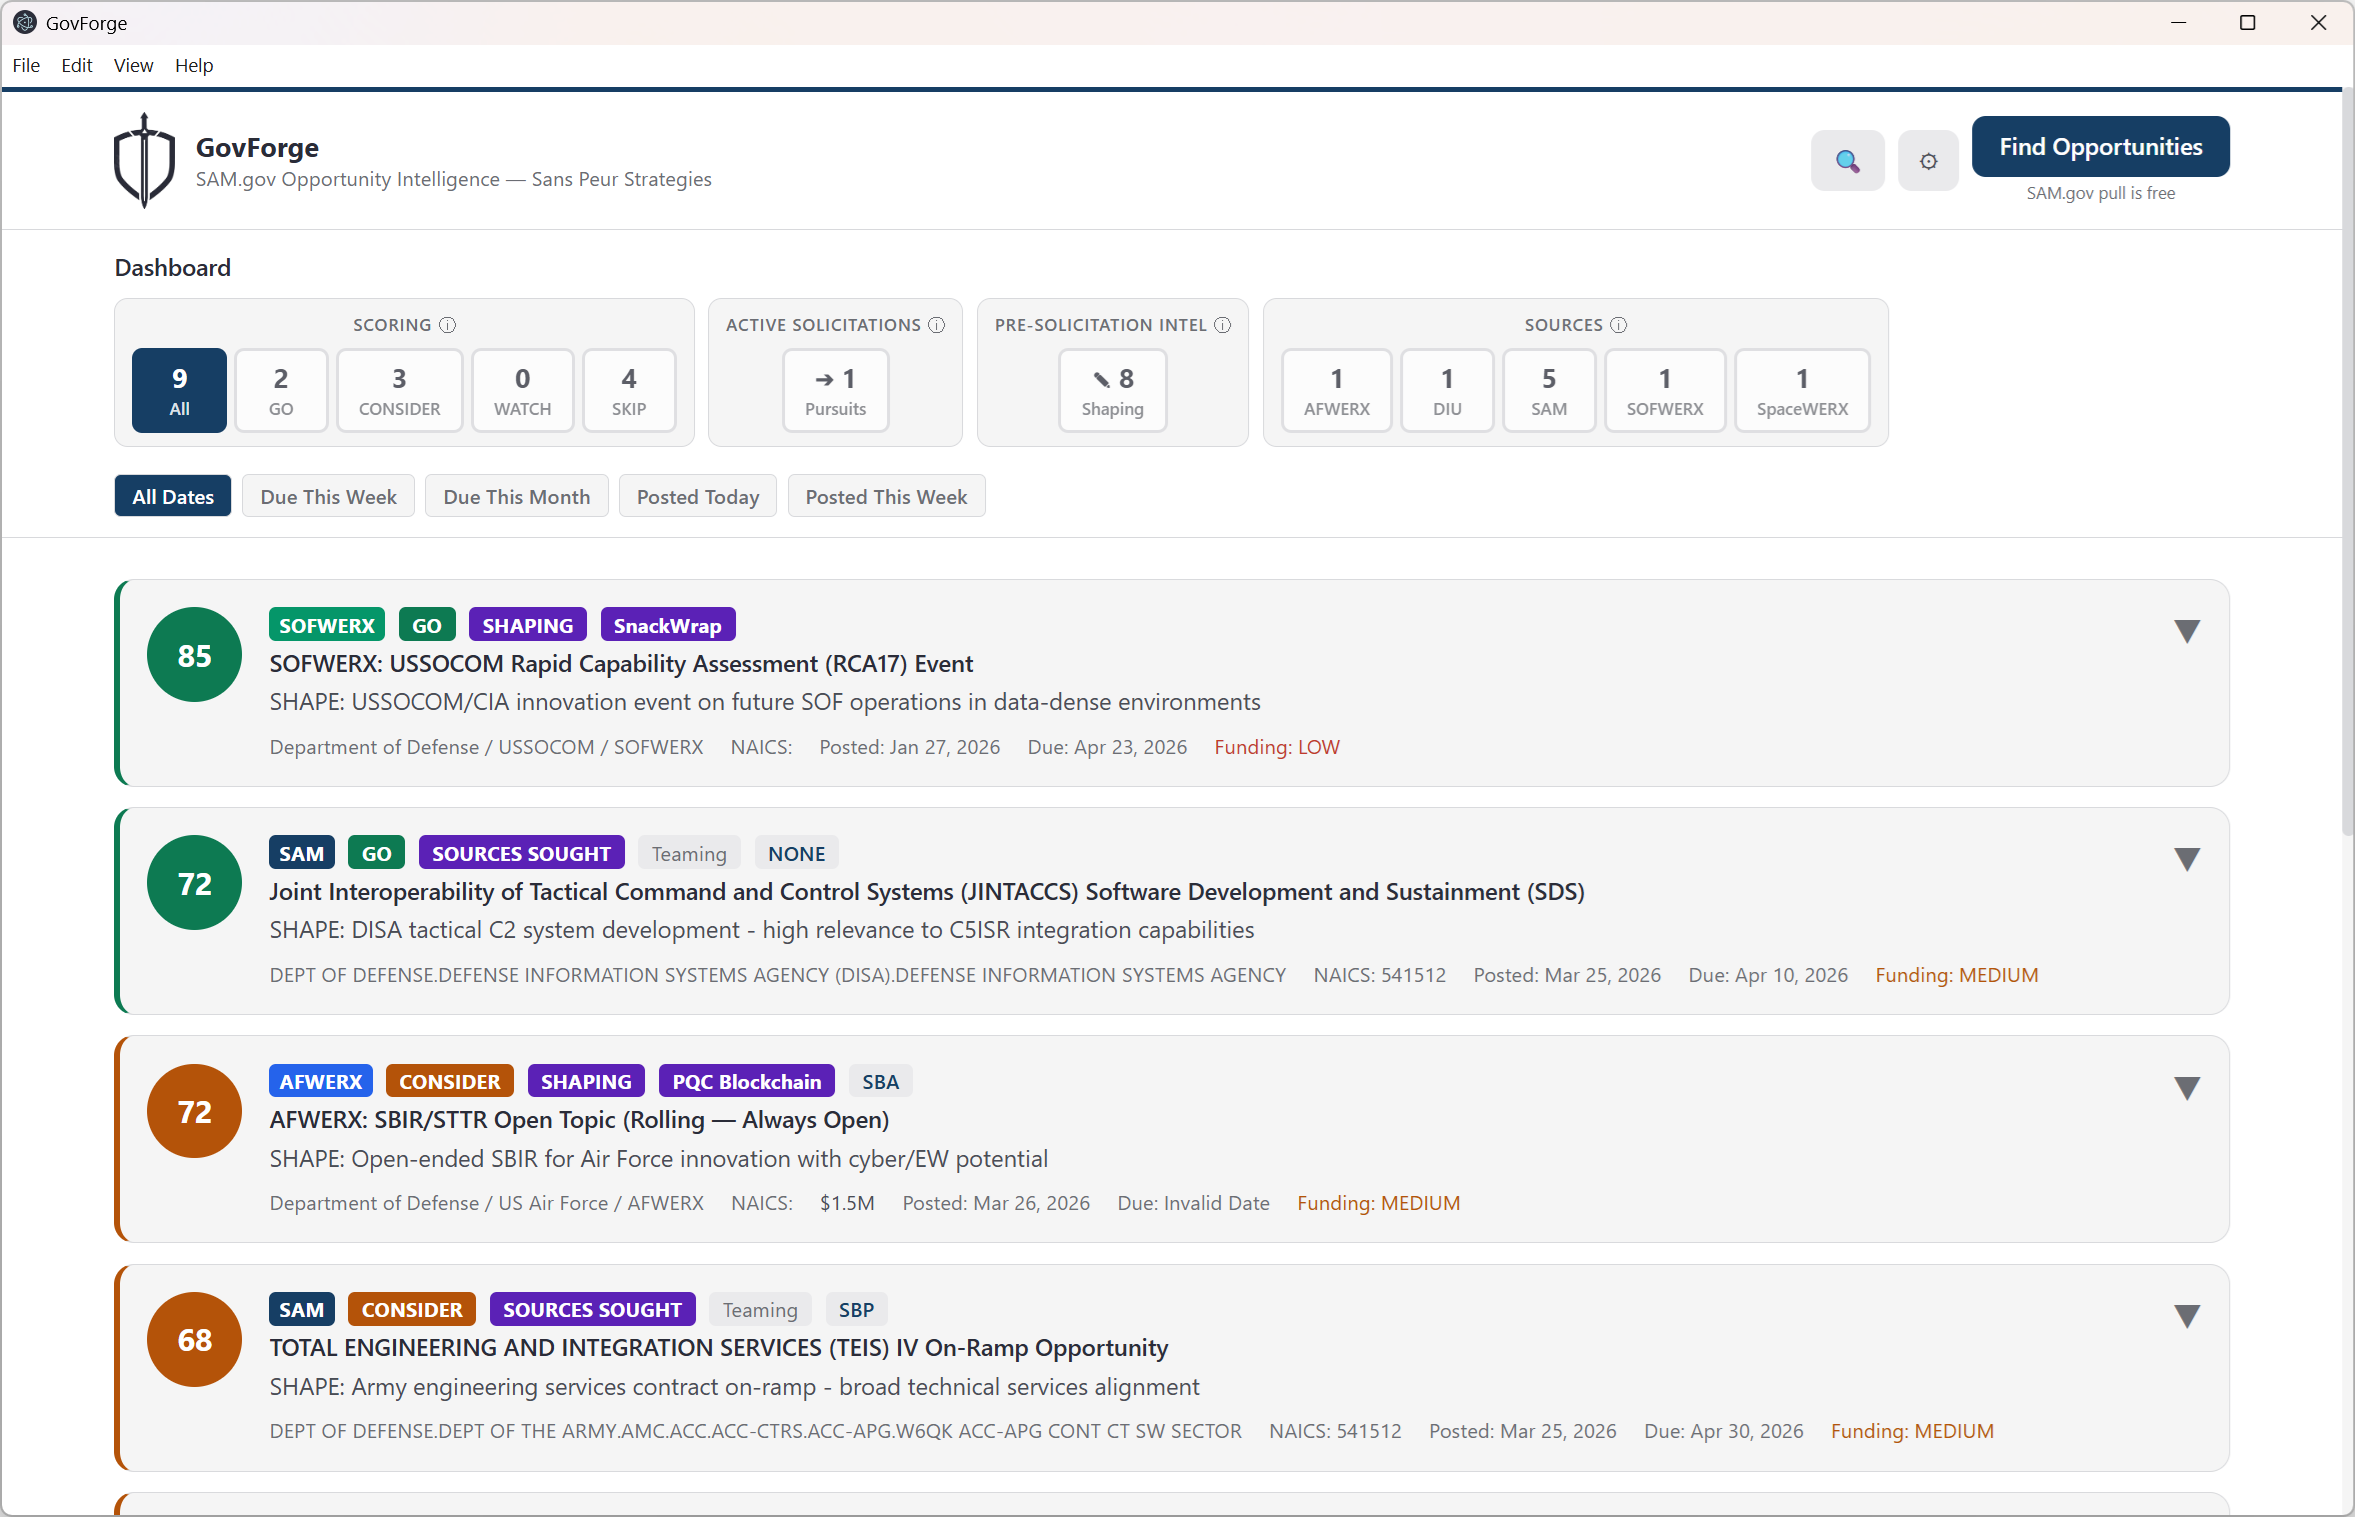The image size is (2355, 1517).
Task: Click the $1.5M amount on AFWERX card
Action: [x=847, y=1203]
